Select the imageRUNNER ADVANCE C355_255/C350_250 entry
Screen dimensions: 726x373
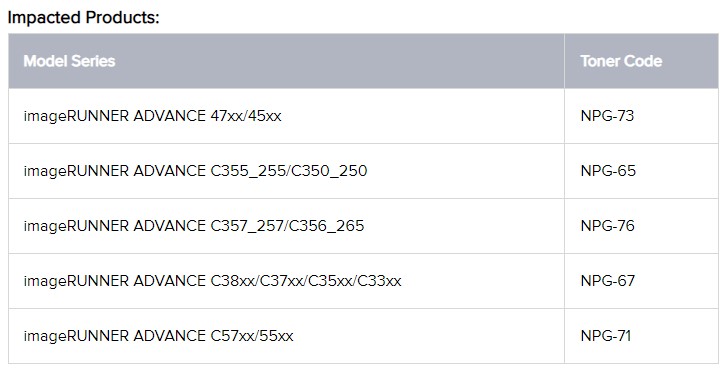195,171
